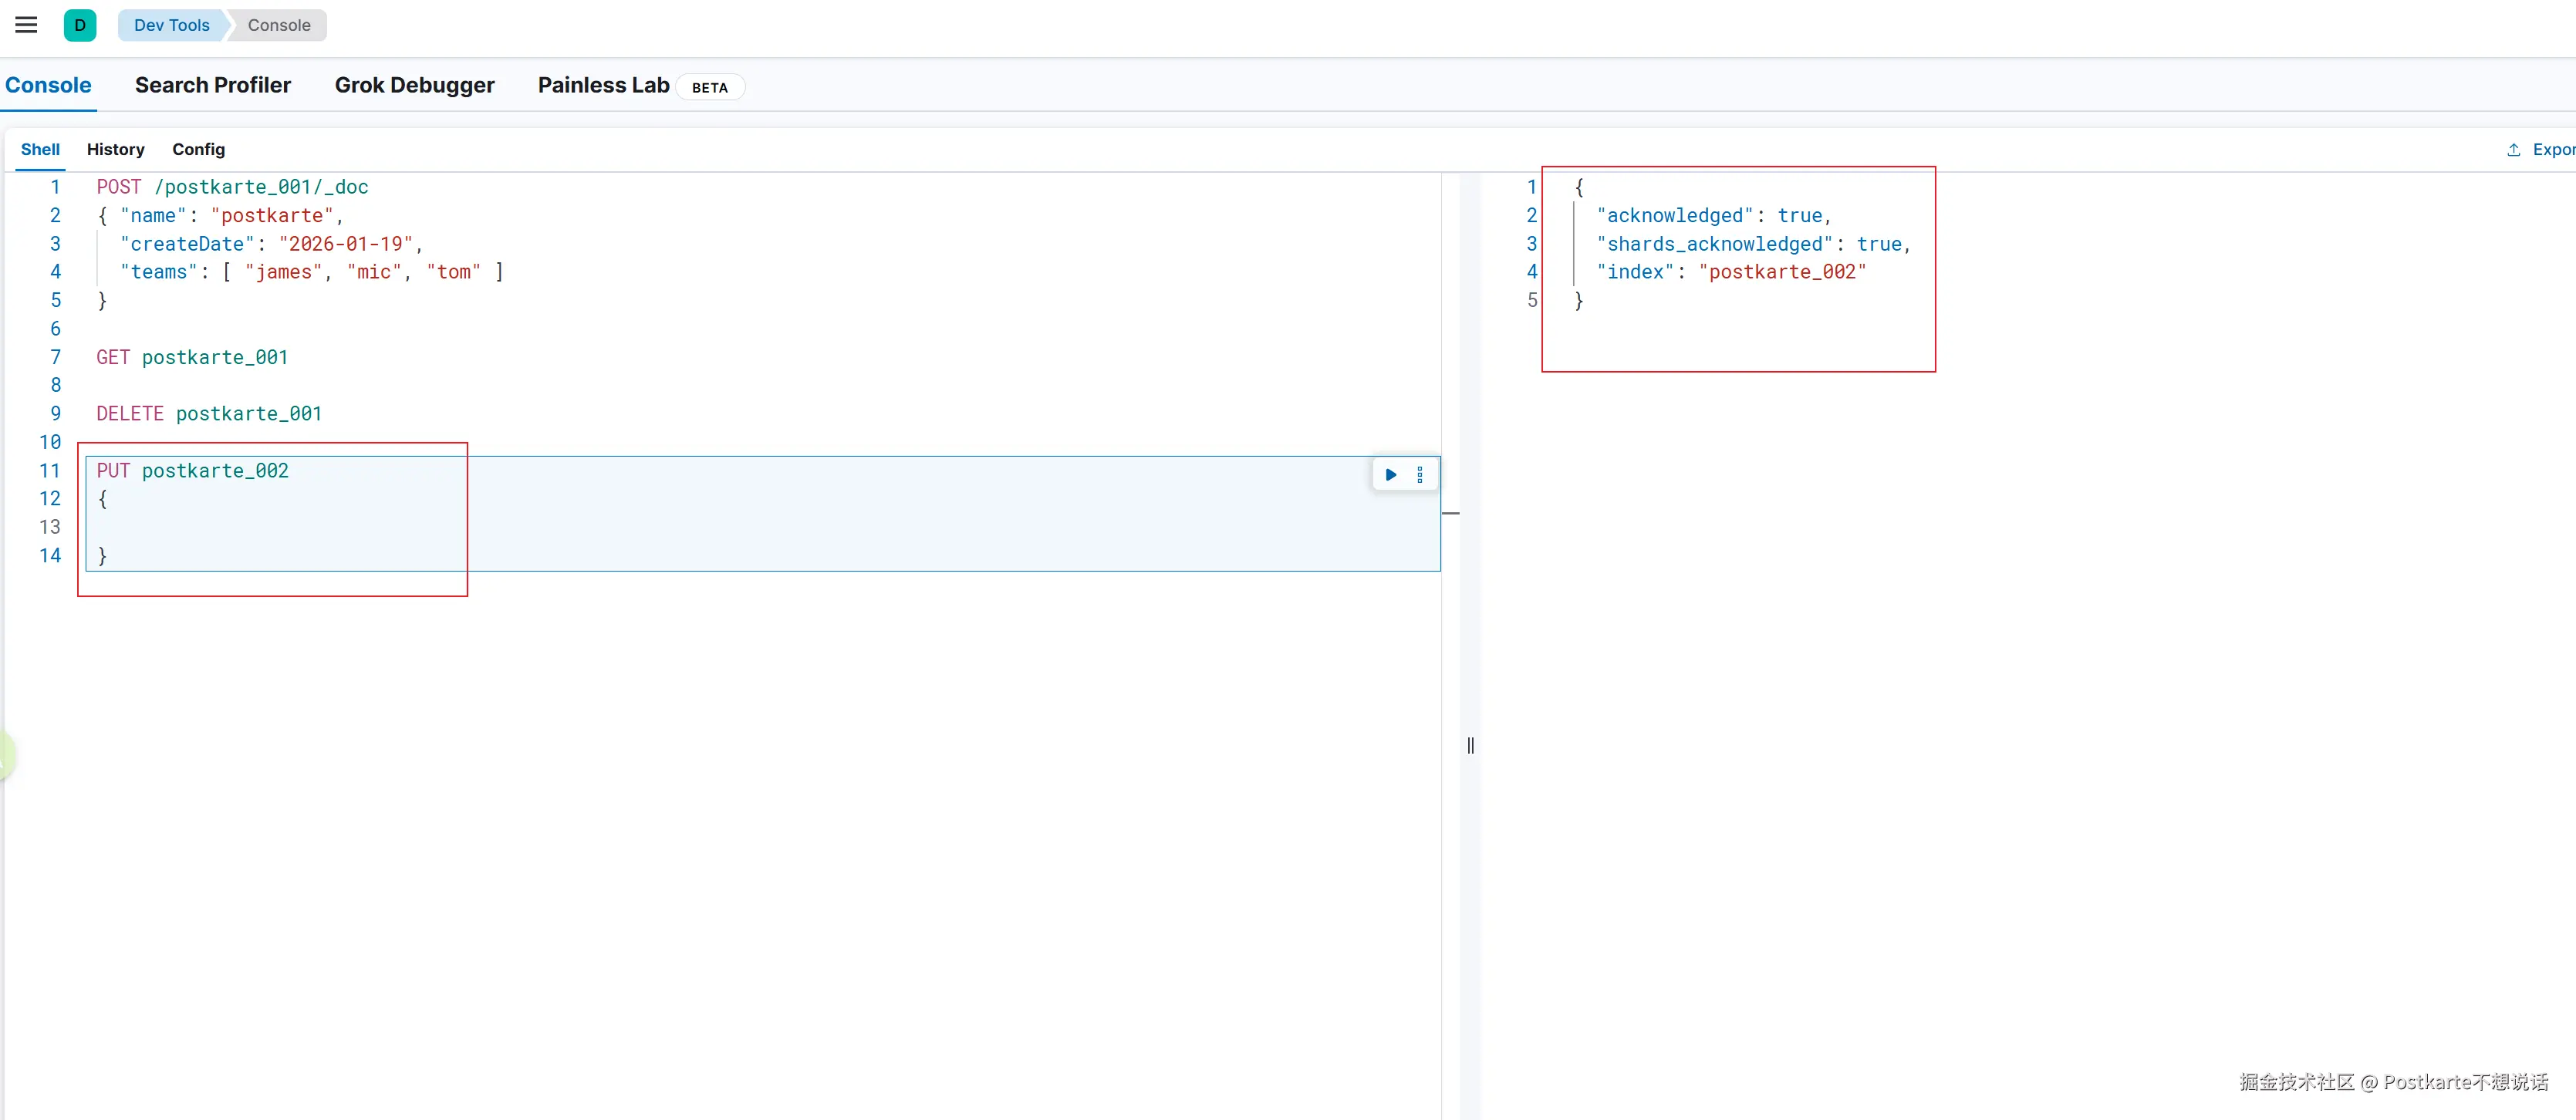Screen dimensions: 2576x1120
Task: Switch to Search Profiler tab
Action: click(x=212, y=85)
